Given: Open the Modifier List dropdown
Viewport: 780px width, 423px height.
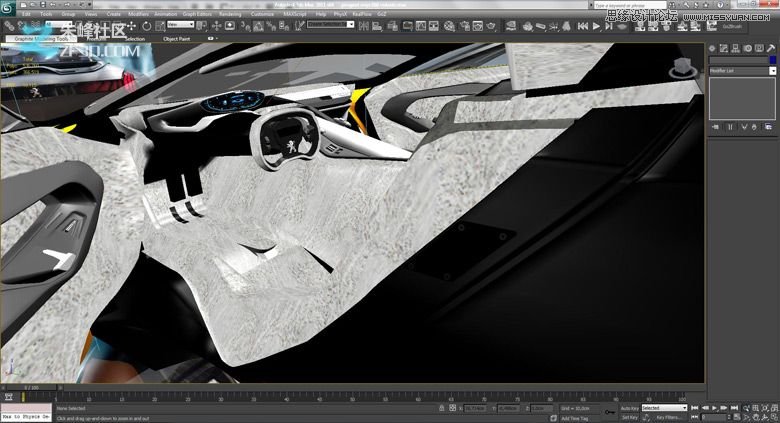Looking at the screenshot, I should pos(742,71).
